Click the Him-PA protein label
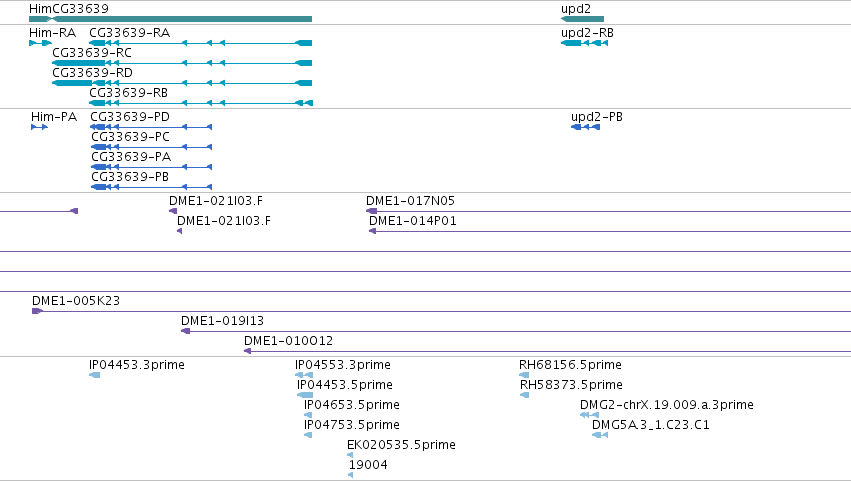Screen dimensions: 851x481 [54, 117]
